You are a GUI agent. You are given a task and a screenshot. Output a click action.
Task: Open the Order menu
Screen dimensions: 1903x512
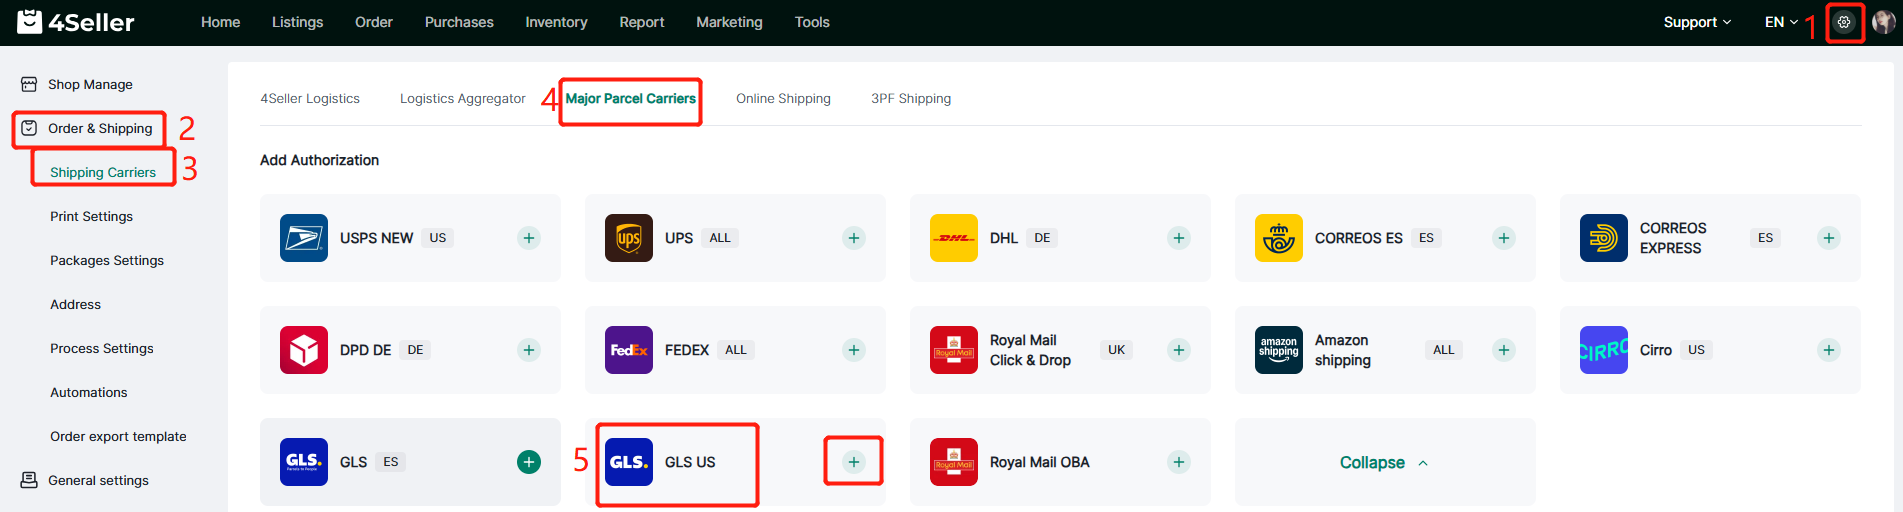pos(373,22)
